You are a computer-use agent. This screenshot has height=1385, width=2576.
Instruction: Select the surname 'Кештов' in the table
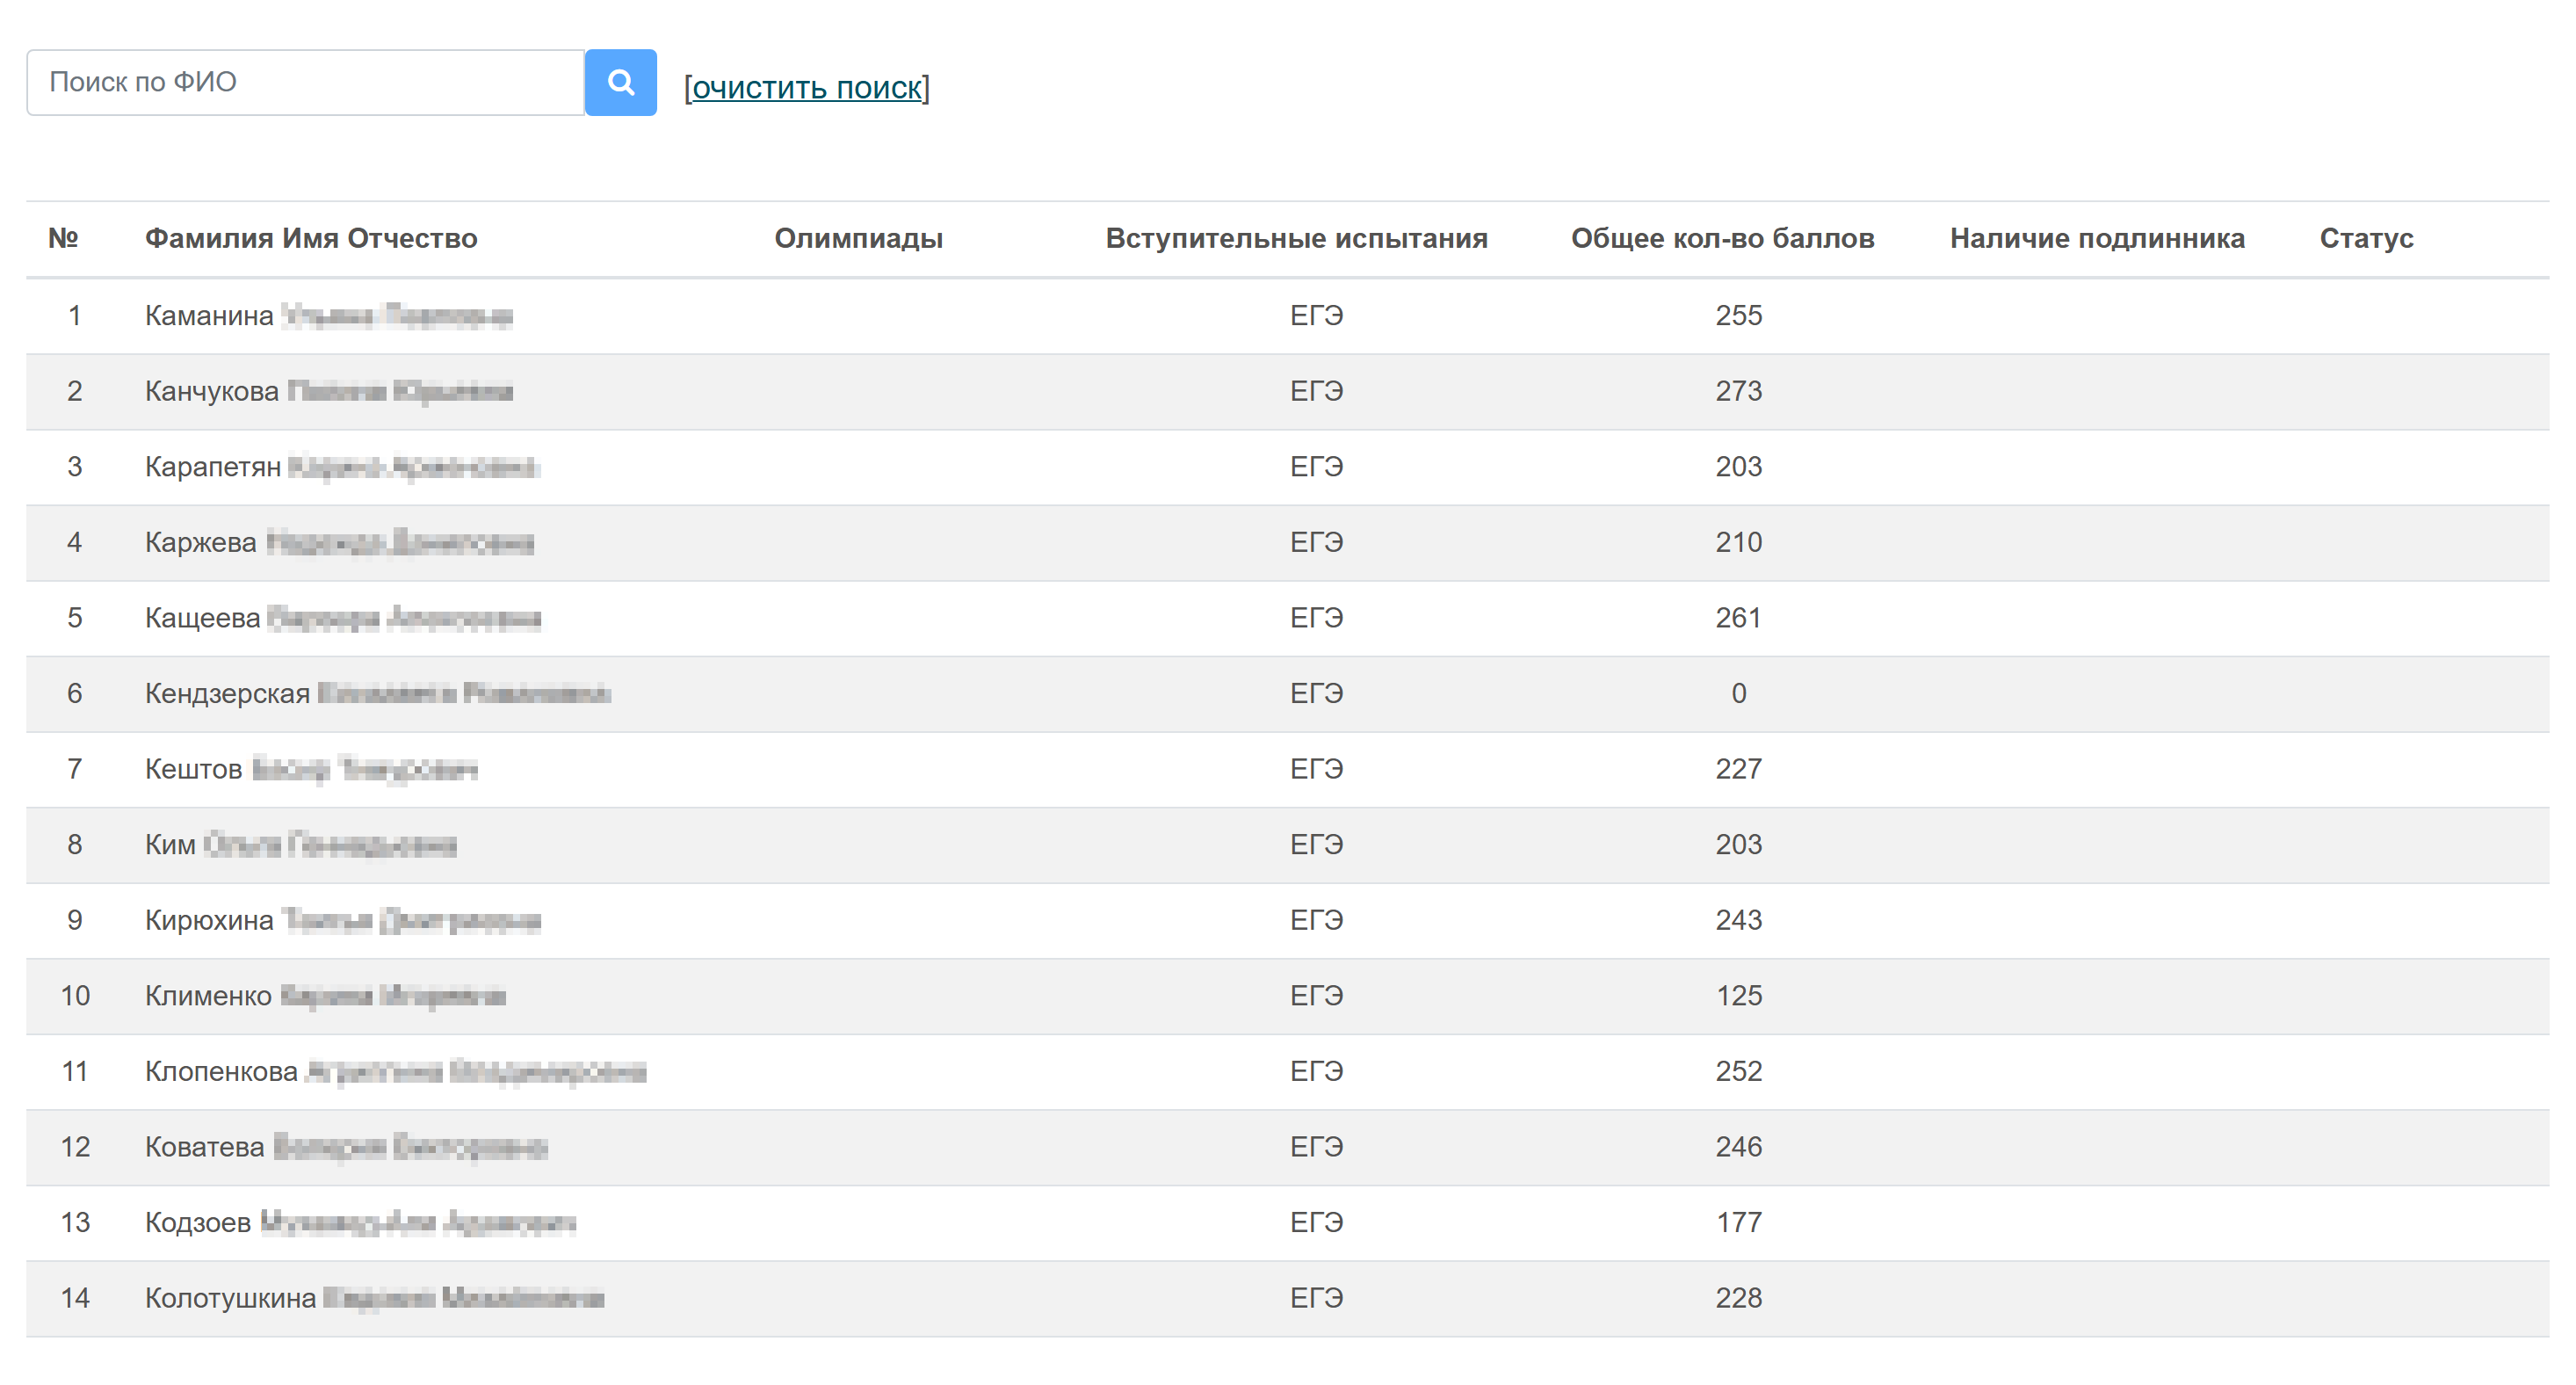point(194,769)
